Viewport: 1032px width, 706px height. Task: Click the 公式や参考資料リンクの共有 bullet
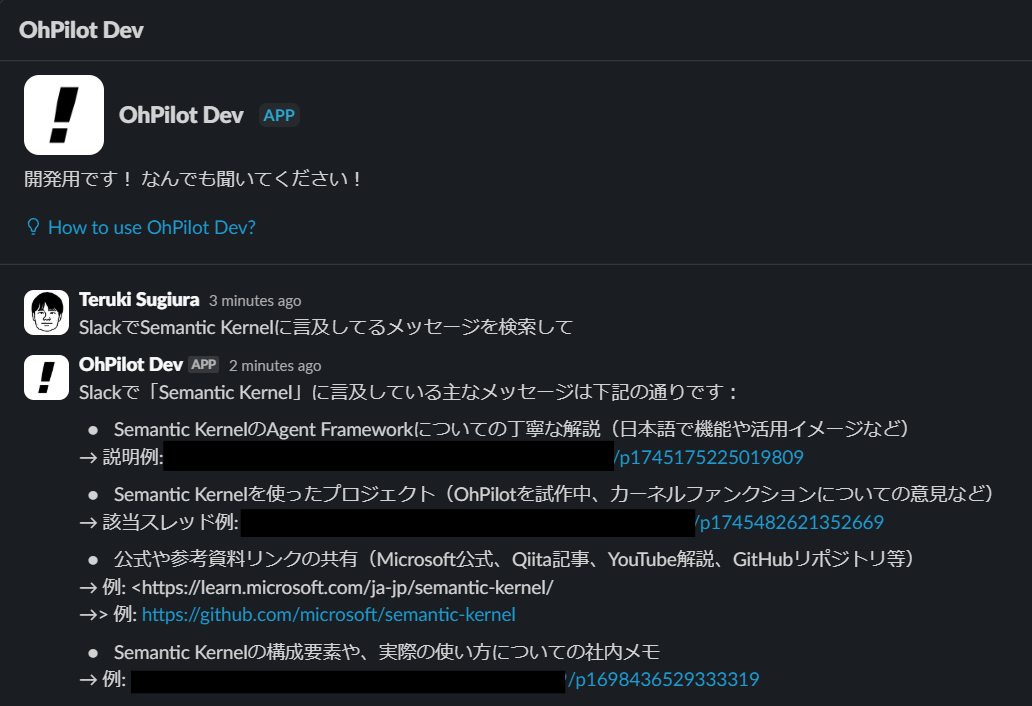514,559
